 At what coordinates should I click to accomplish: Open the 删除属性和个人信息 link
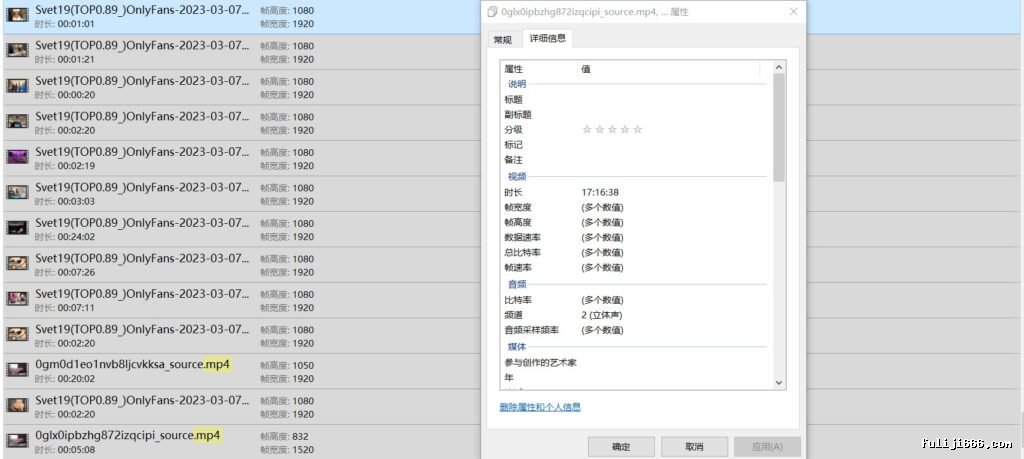click(x=540, y=407)
